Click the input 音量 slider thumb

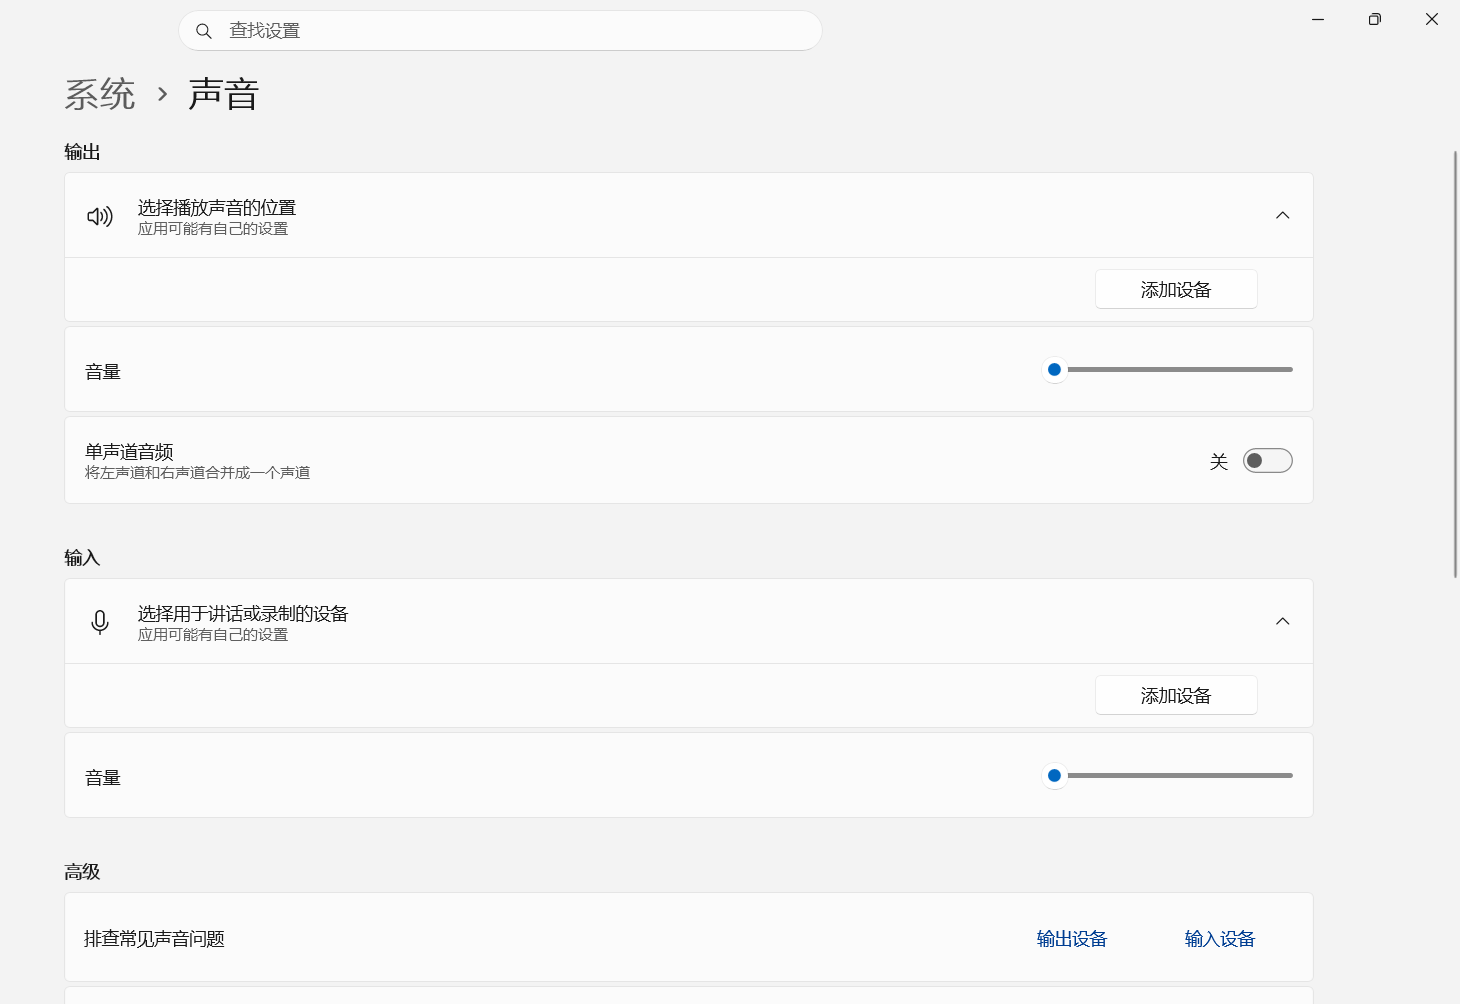(x=1054, y=776)
